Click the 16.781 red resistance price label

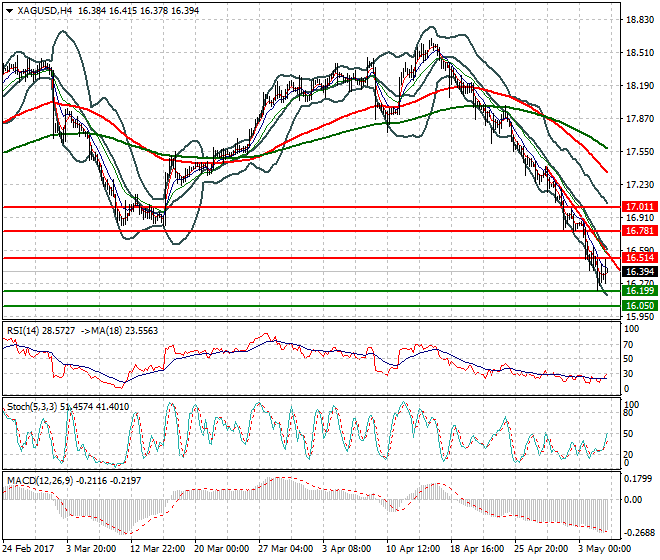(640, 231)
